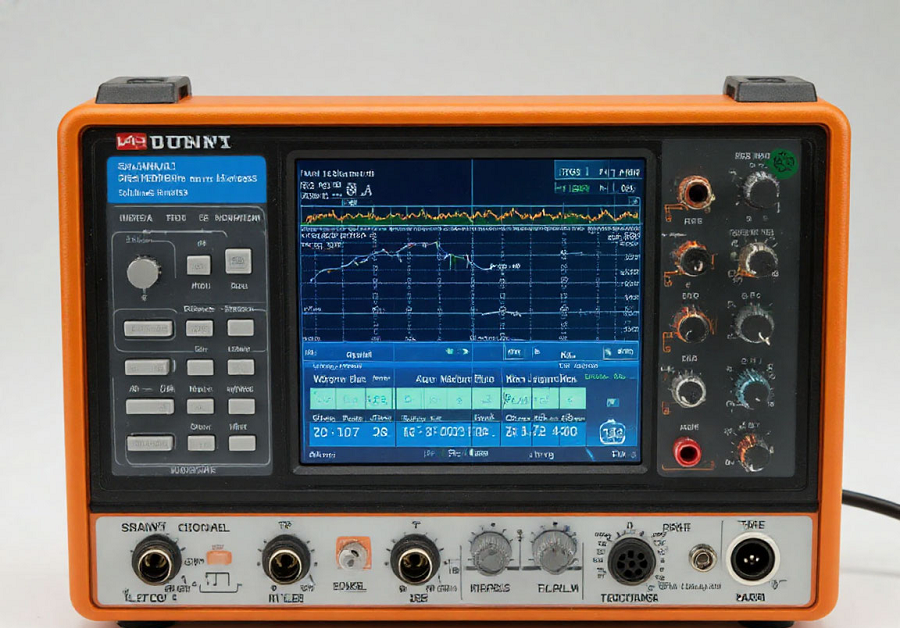The height and width of the screenshot is (628, 900).
Task: Click the red brand logo beside DUNNI
Action: point(132,142)
